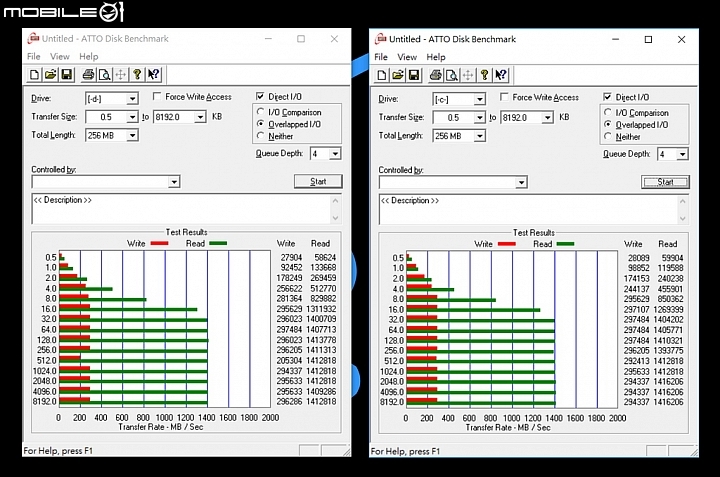Click context help arrow icon in right window
The height and width of the screenshot is (477, 720).
(501, 75)
